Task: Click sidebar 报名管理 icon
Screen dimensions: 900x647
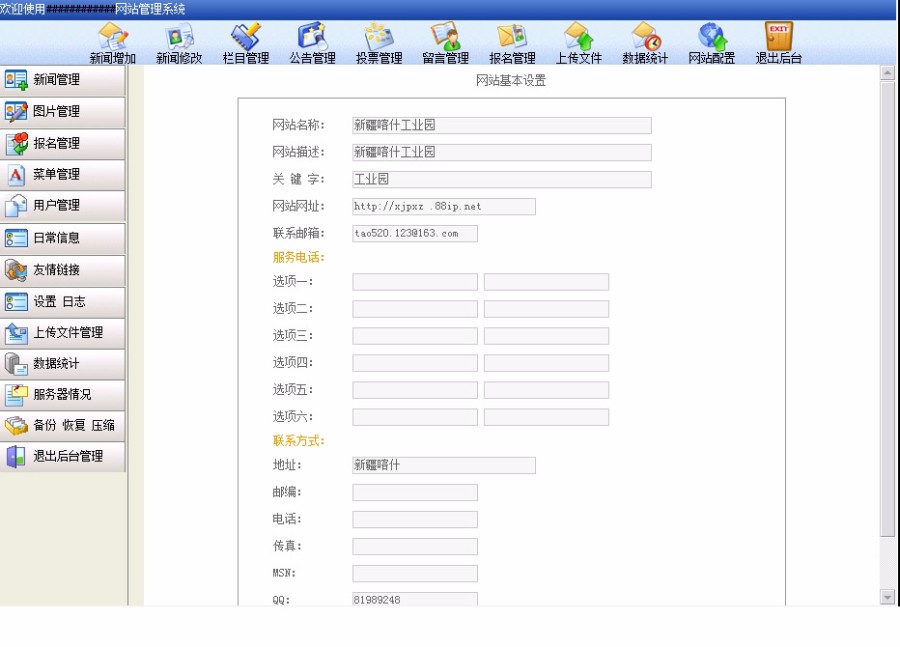Action: pyautogui.click(x=15, y=143)
